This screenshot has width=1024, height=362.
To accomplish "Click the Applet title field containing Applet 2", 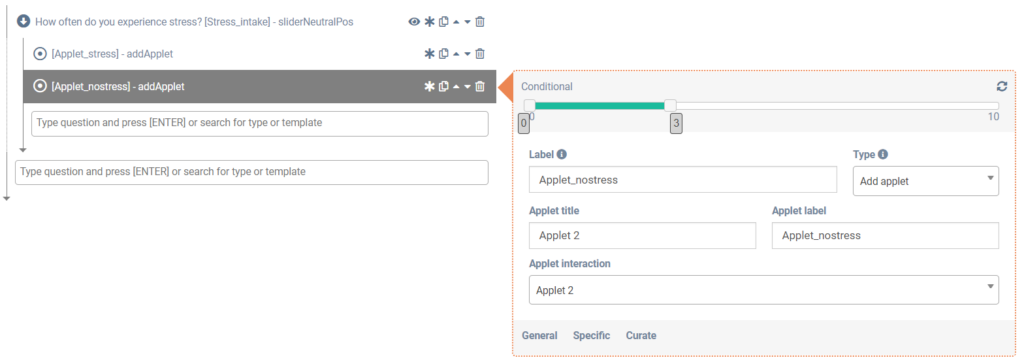I will coord(642,235).
